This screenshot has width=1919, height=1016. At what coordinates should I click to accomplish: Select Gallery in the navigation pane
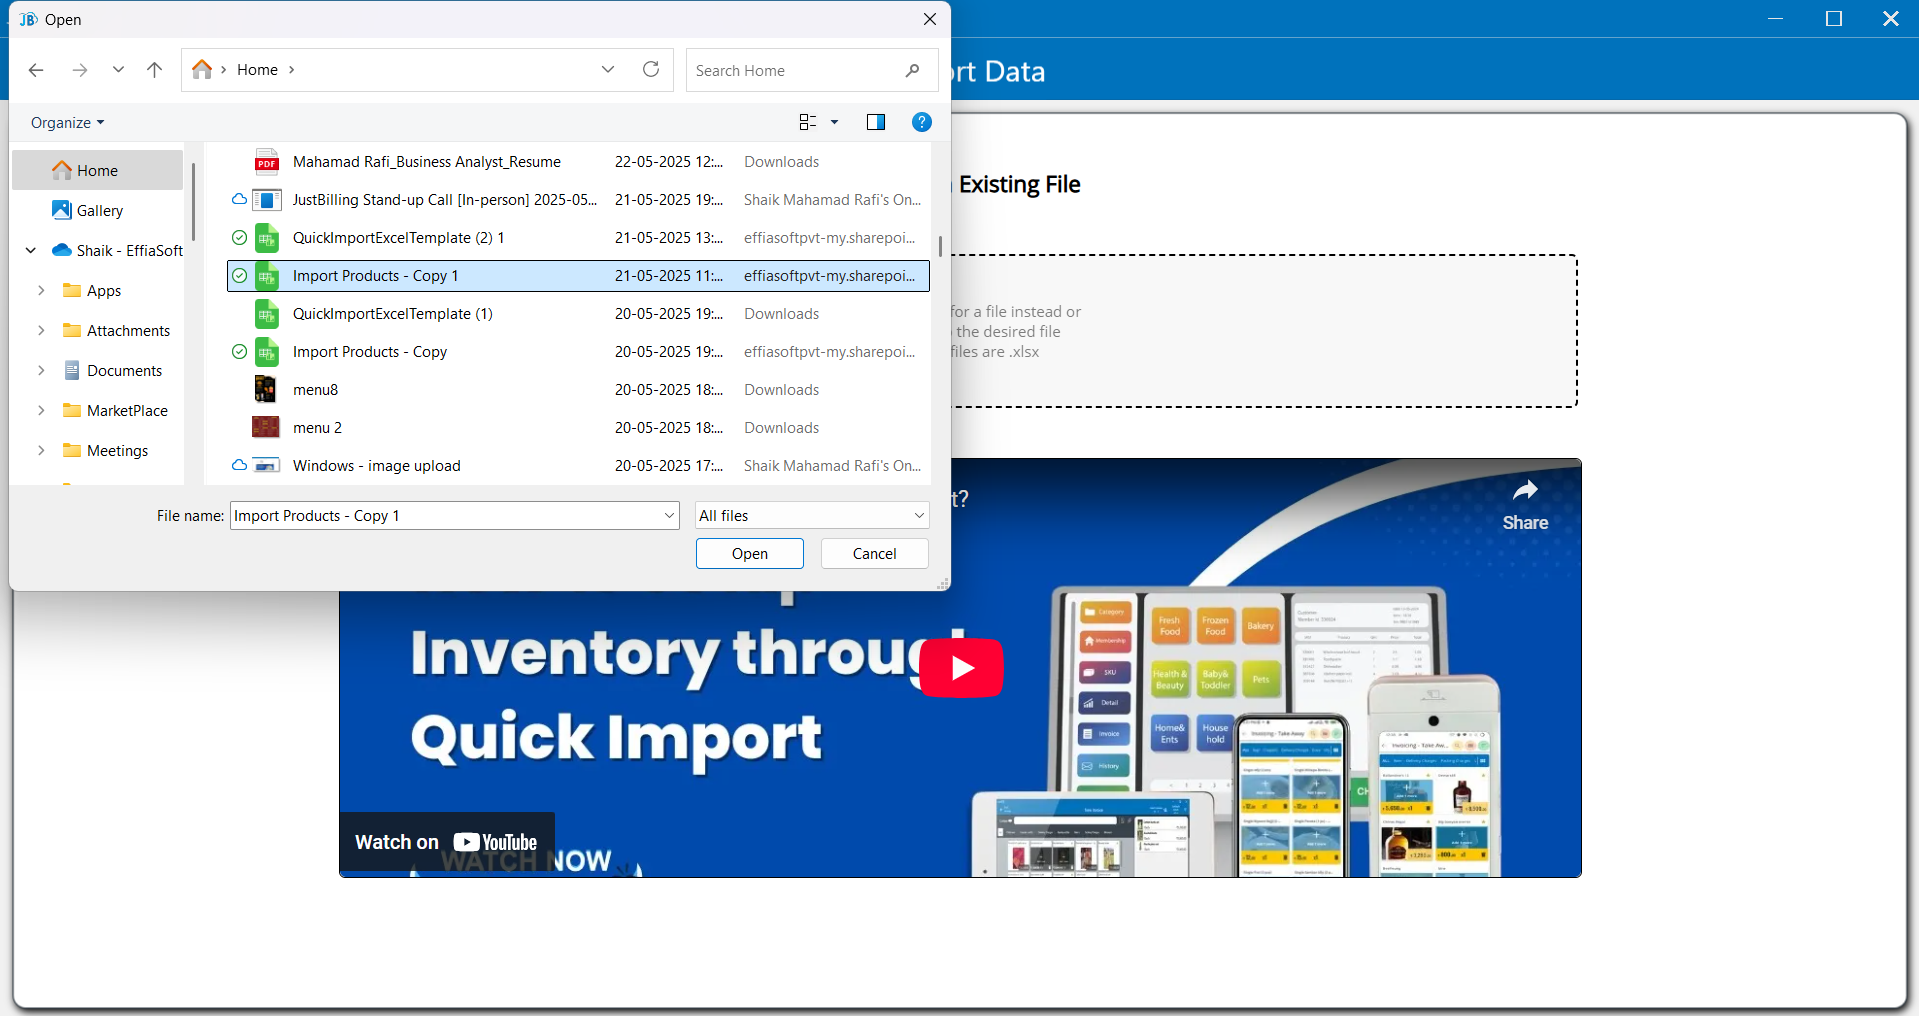[99, 210]
